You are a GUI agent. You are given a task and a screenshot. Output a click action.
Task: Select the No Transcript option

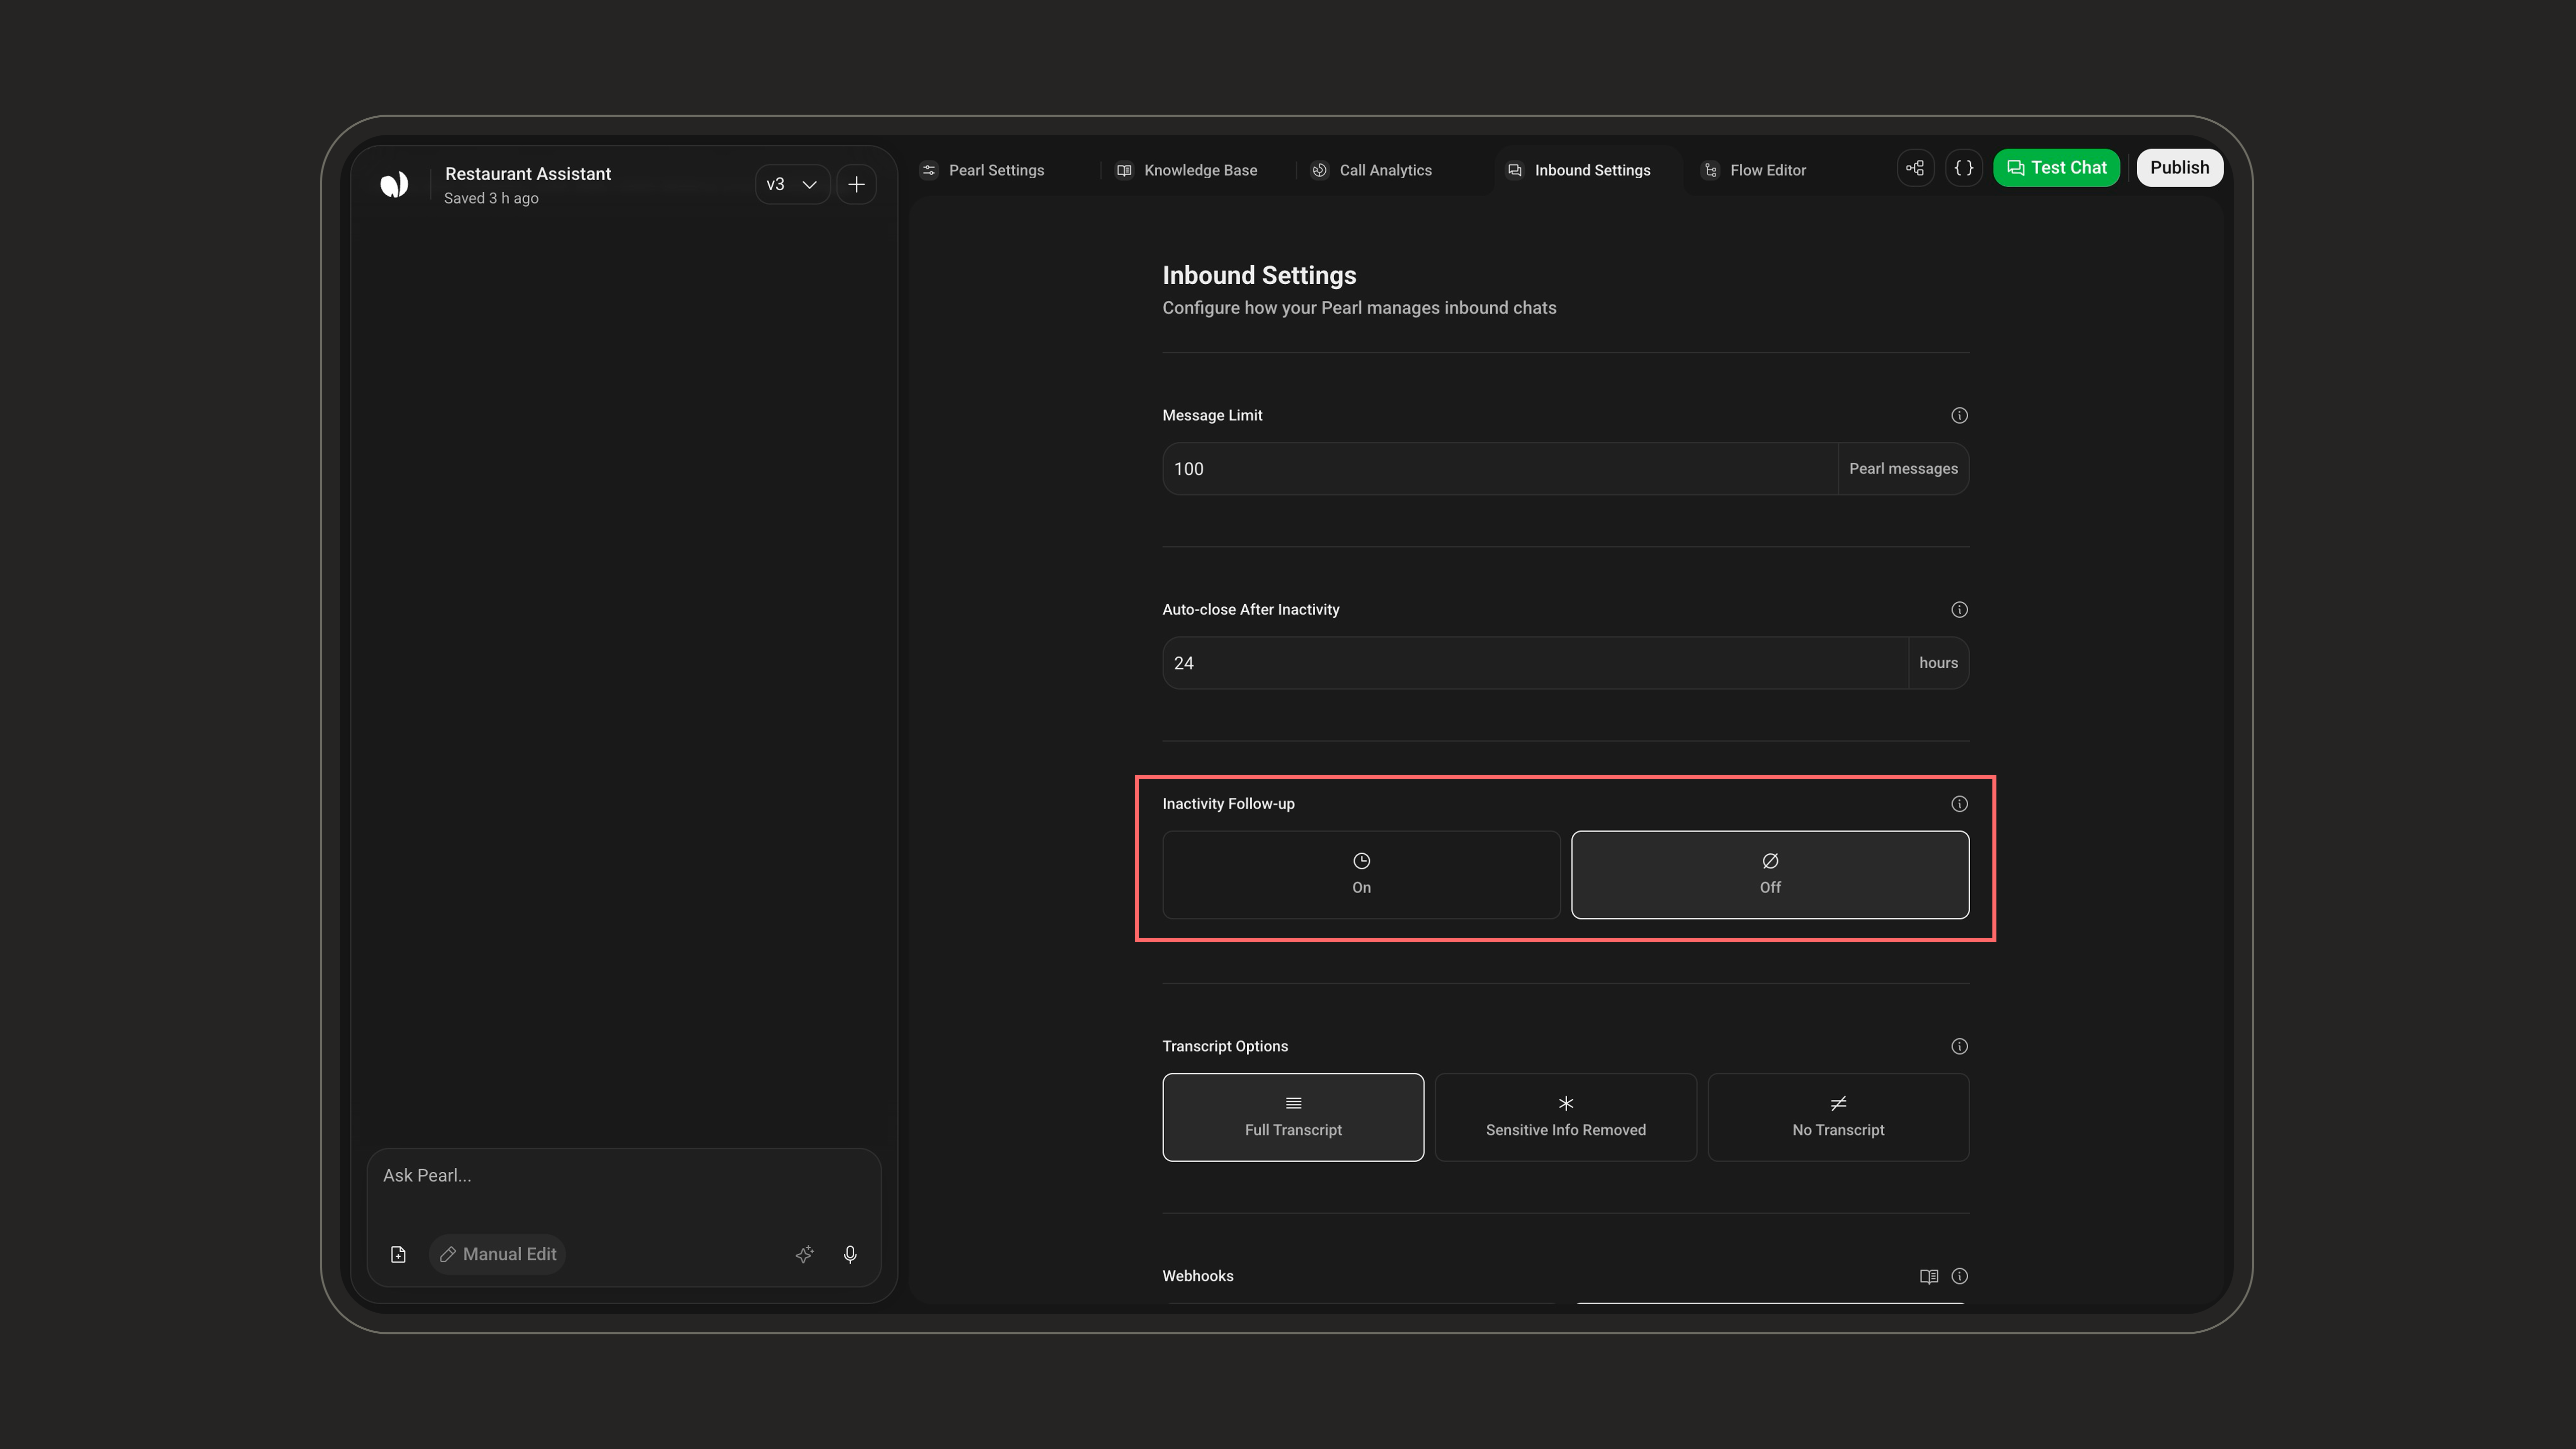coord(1838,1117)
